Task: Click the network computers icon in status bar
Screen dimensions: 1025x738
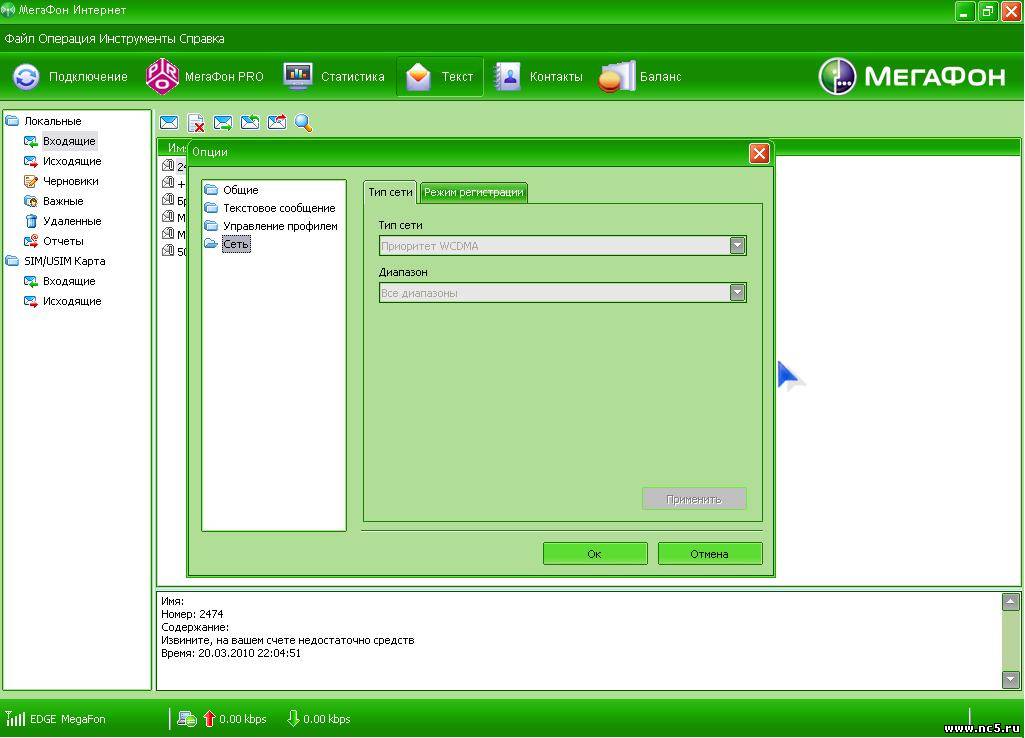Action: [x=187, y=718]
